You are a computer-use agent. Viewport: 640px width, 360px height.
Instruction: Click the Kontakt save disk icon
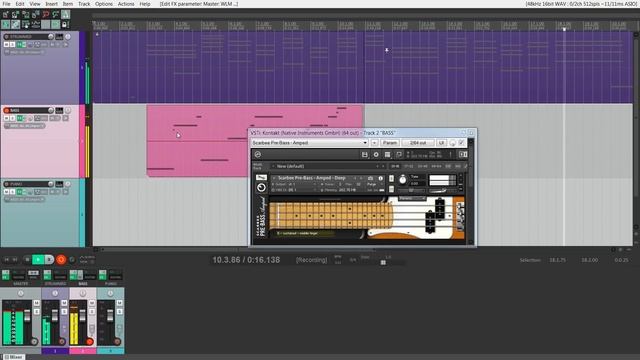click(364, 155)
